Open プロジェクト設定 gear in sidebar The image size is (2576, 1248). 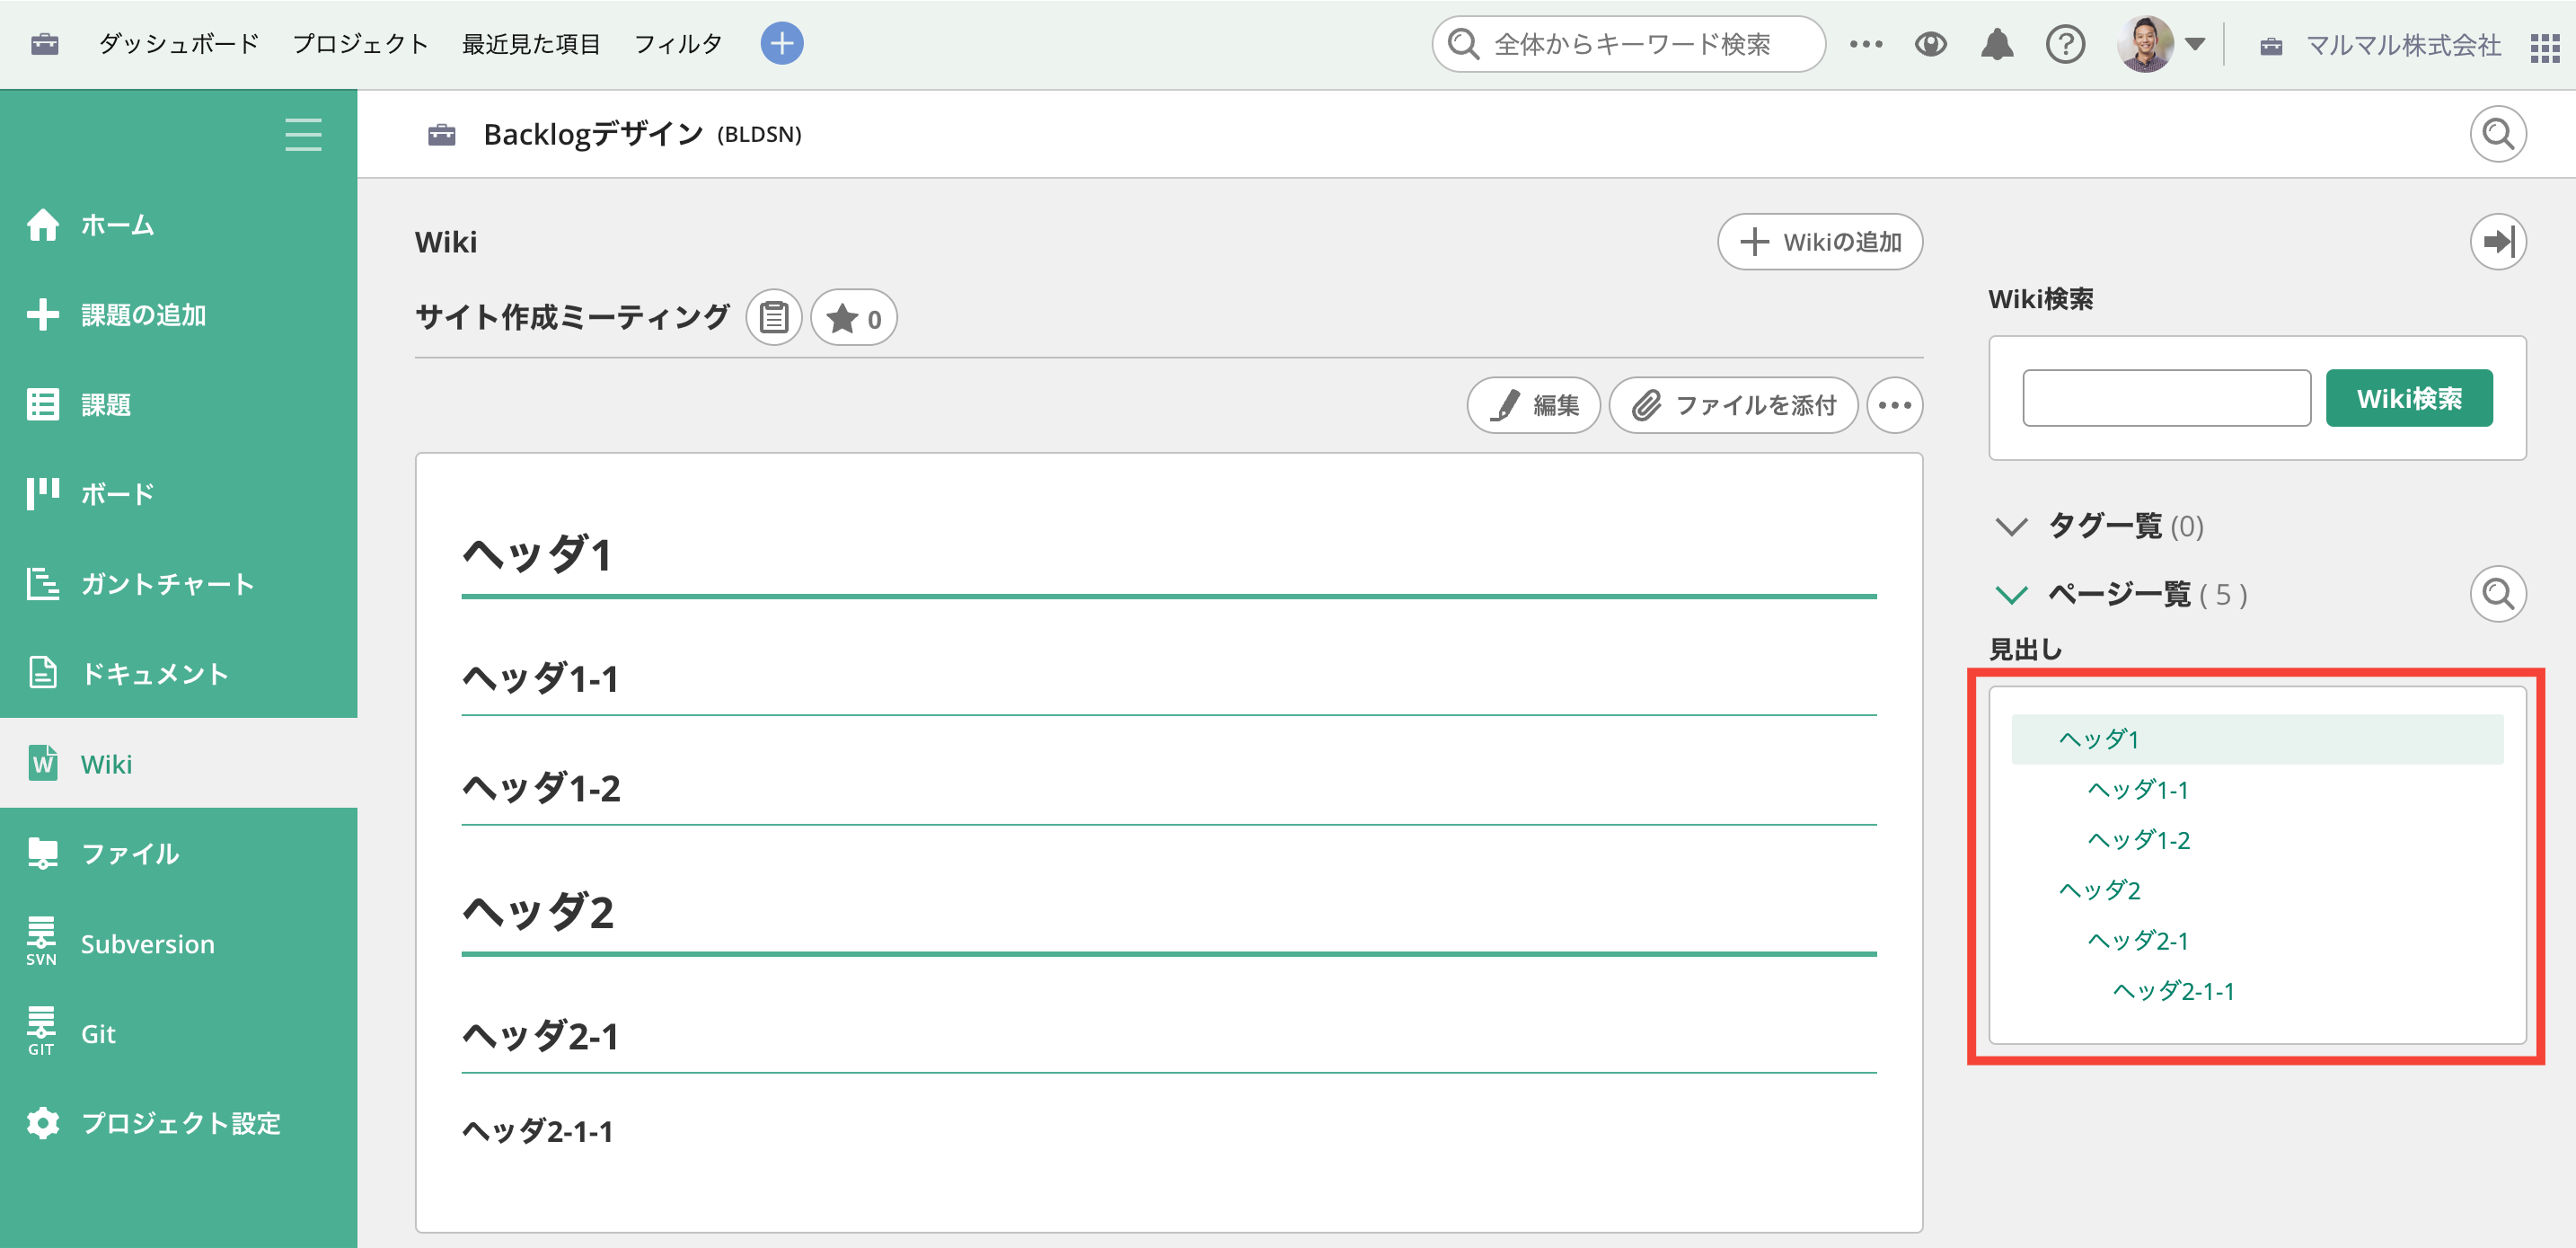pos(178,1123)
